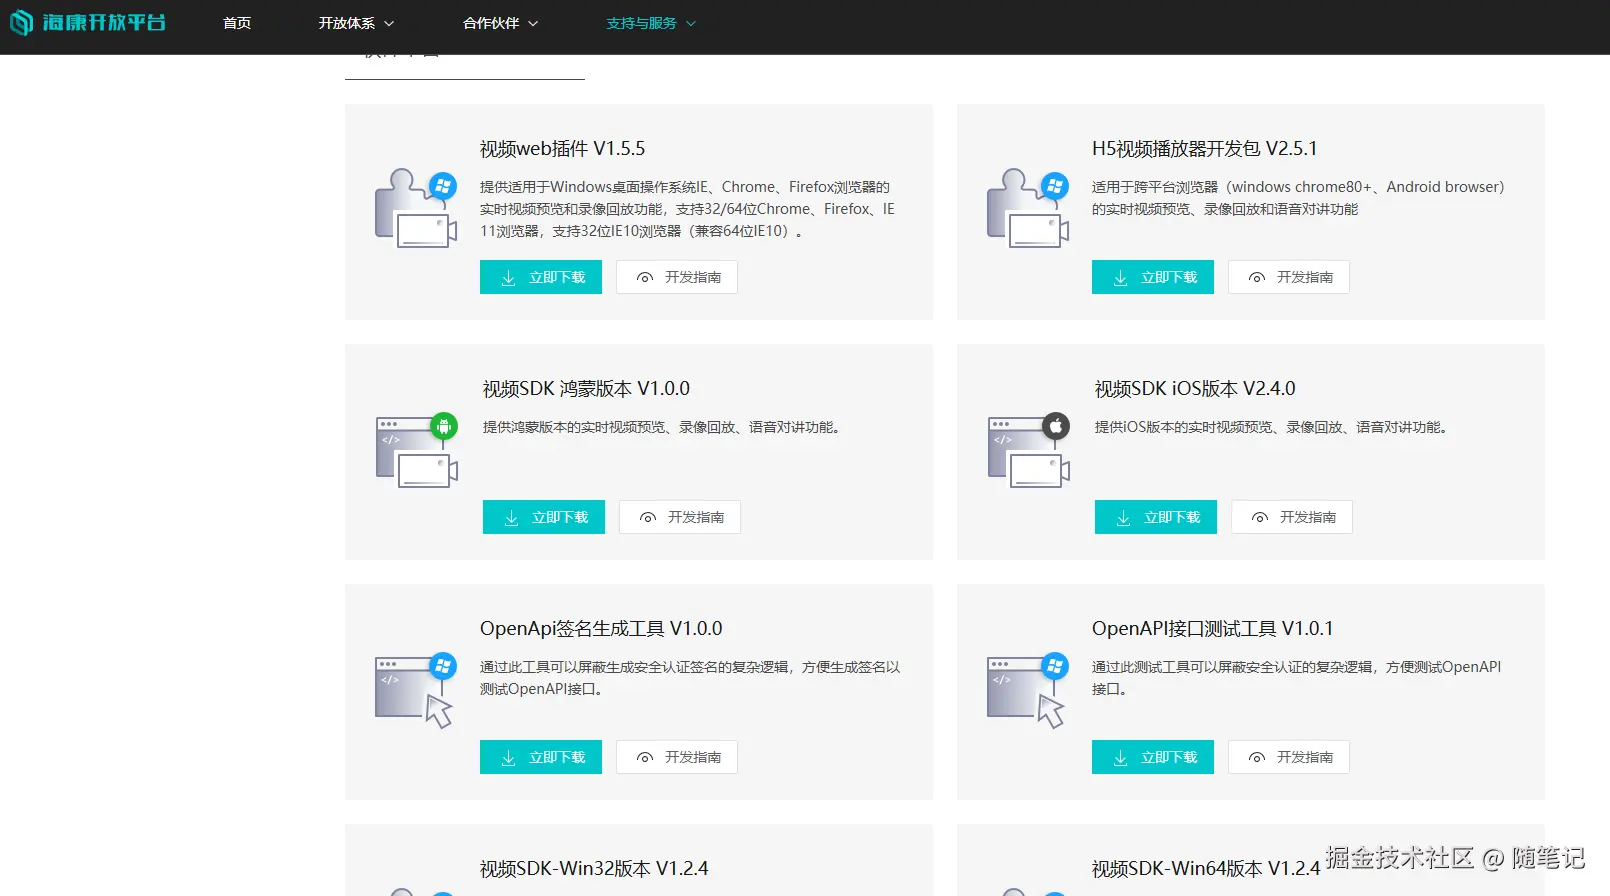This screenshot has height=896, width=1610.
Task: Open 开发指南 for 视频SDK iOS版本
Action: click(1292, 517)
